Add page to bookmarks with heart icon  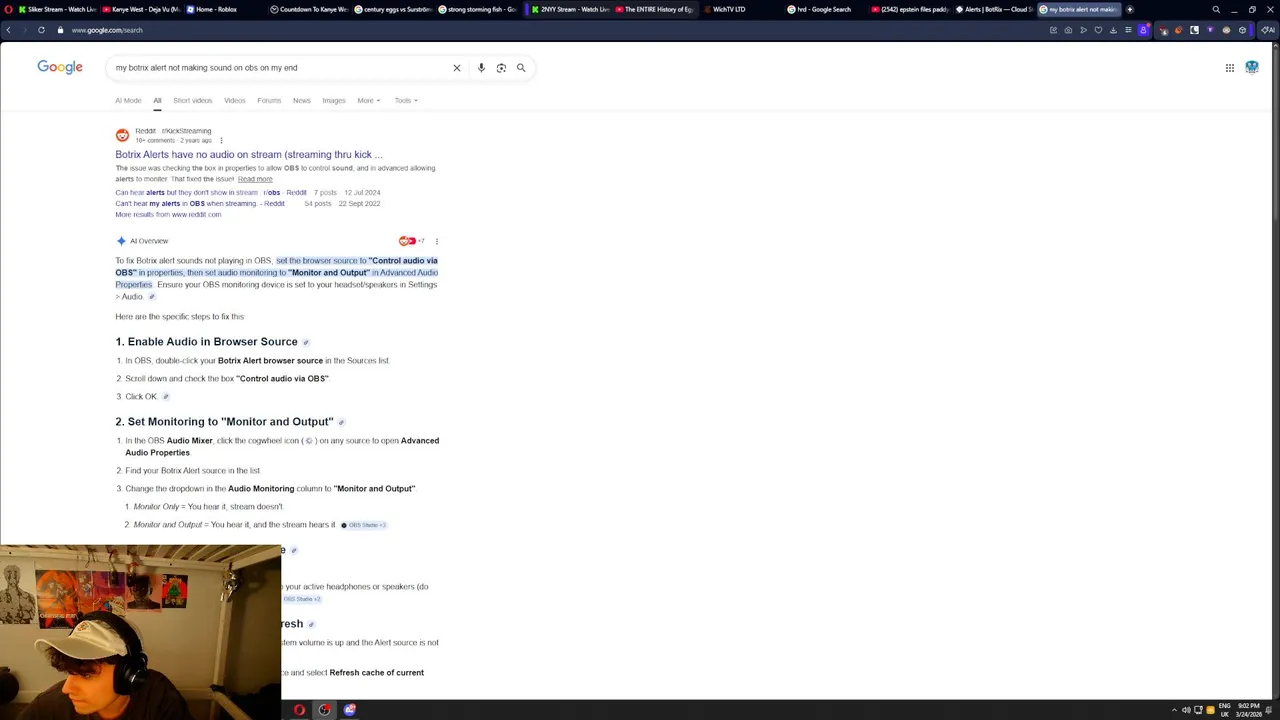pyautogui.click(x=1098, y=30)
